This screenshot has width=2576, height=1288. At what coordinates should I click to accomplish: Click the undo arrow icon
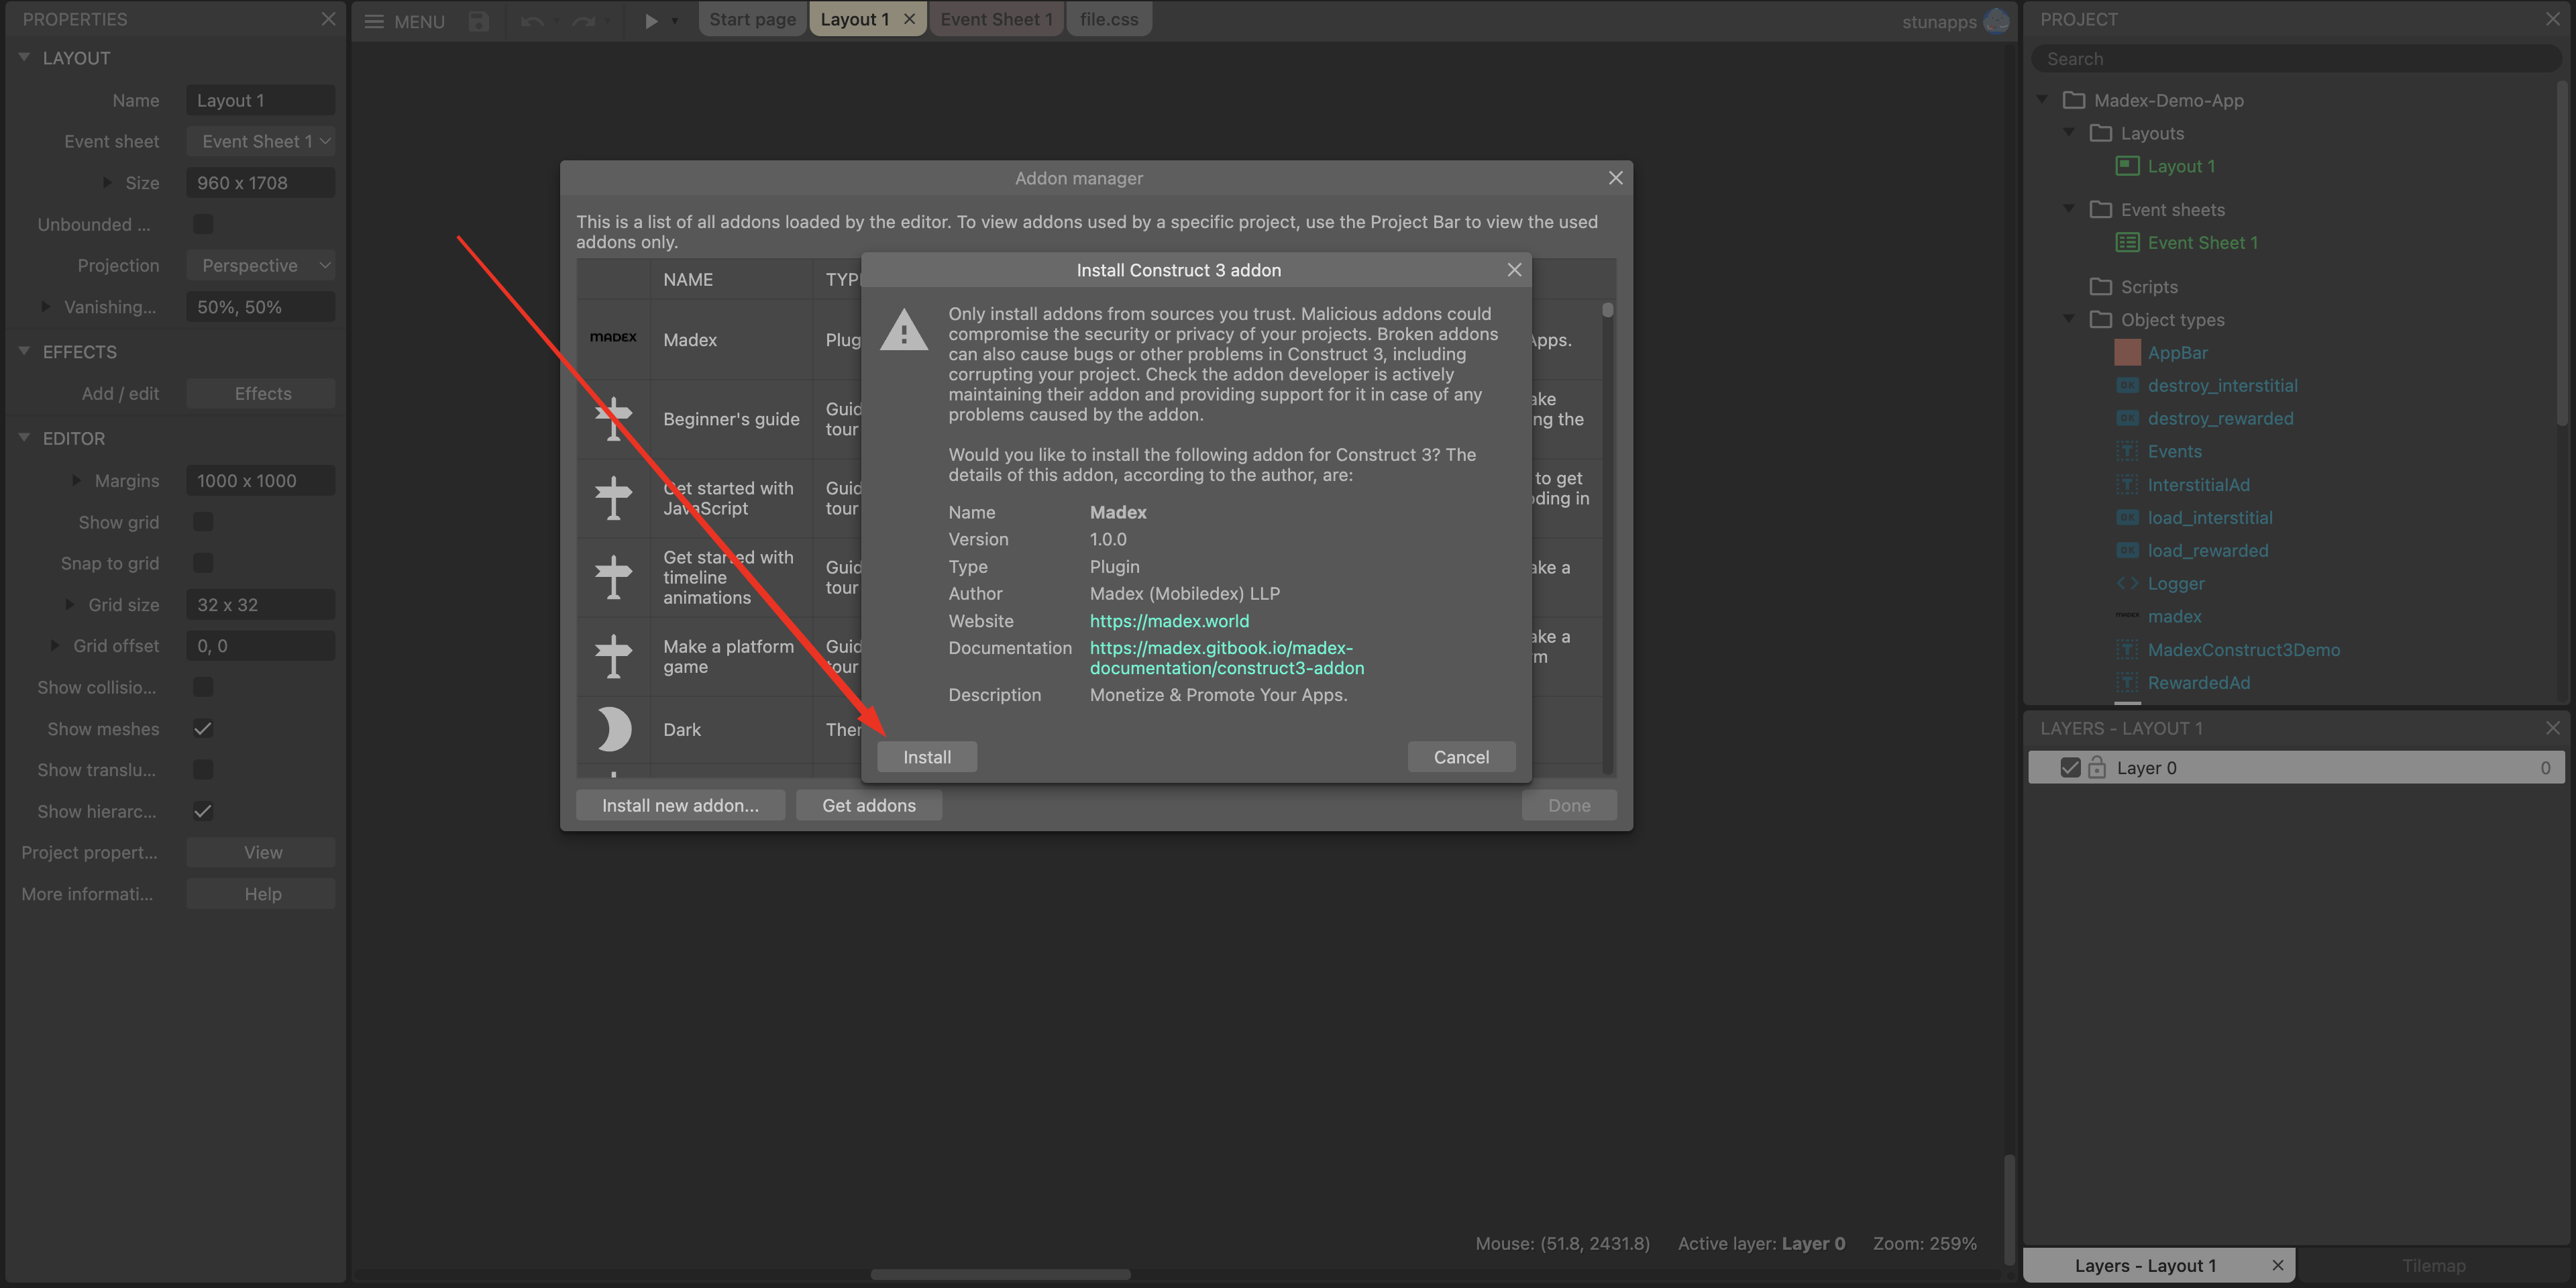531,21
